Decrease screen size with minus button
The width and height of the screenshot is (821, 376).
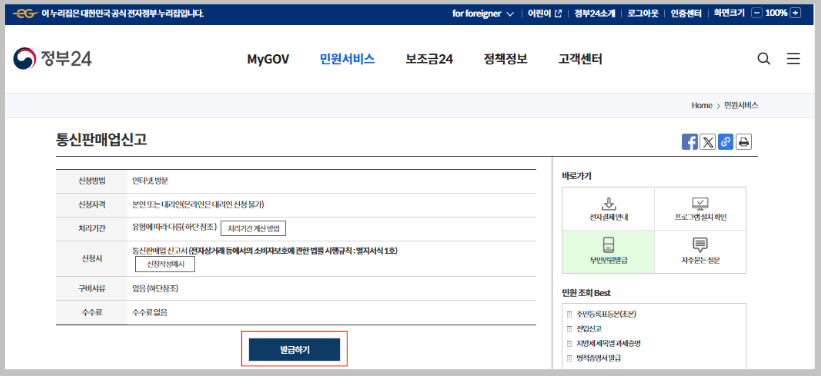click(757, 13)
